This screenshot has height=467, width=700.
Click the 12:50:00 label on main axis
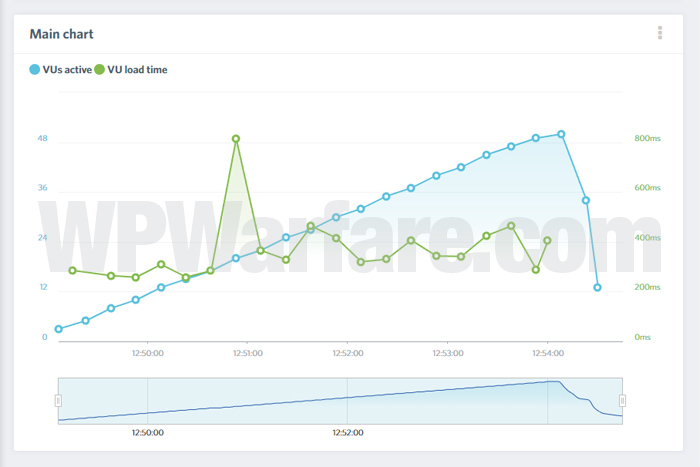tap(148, 353)
